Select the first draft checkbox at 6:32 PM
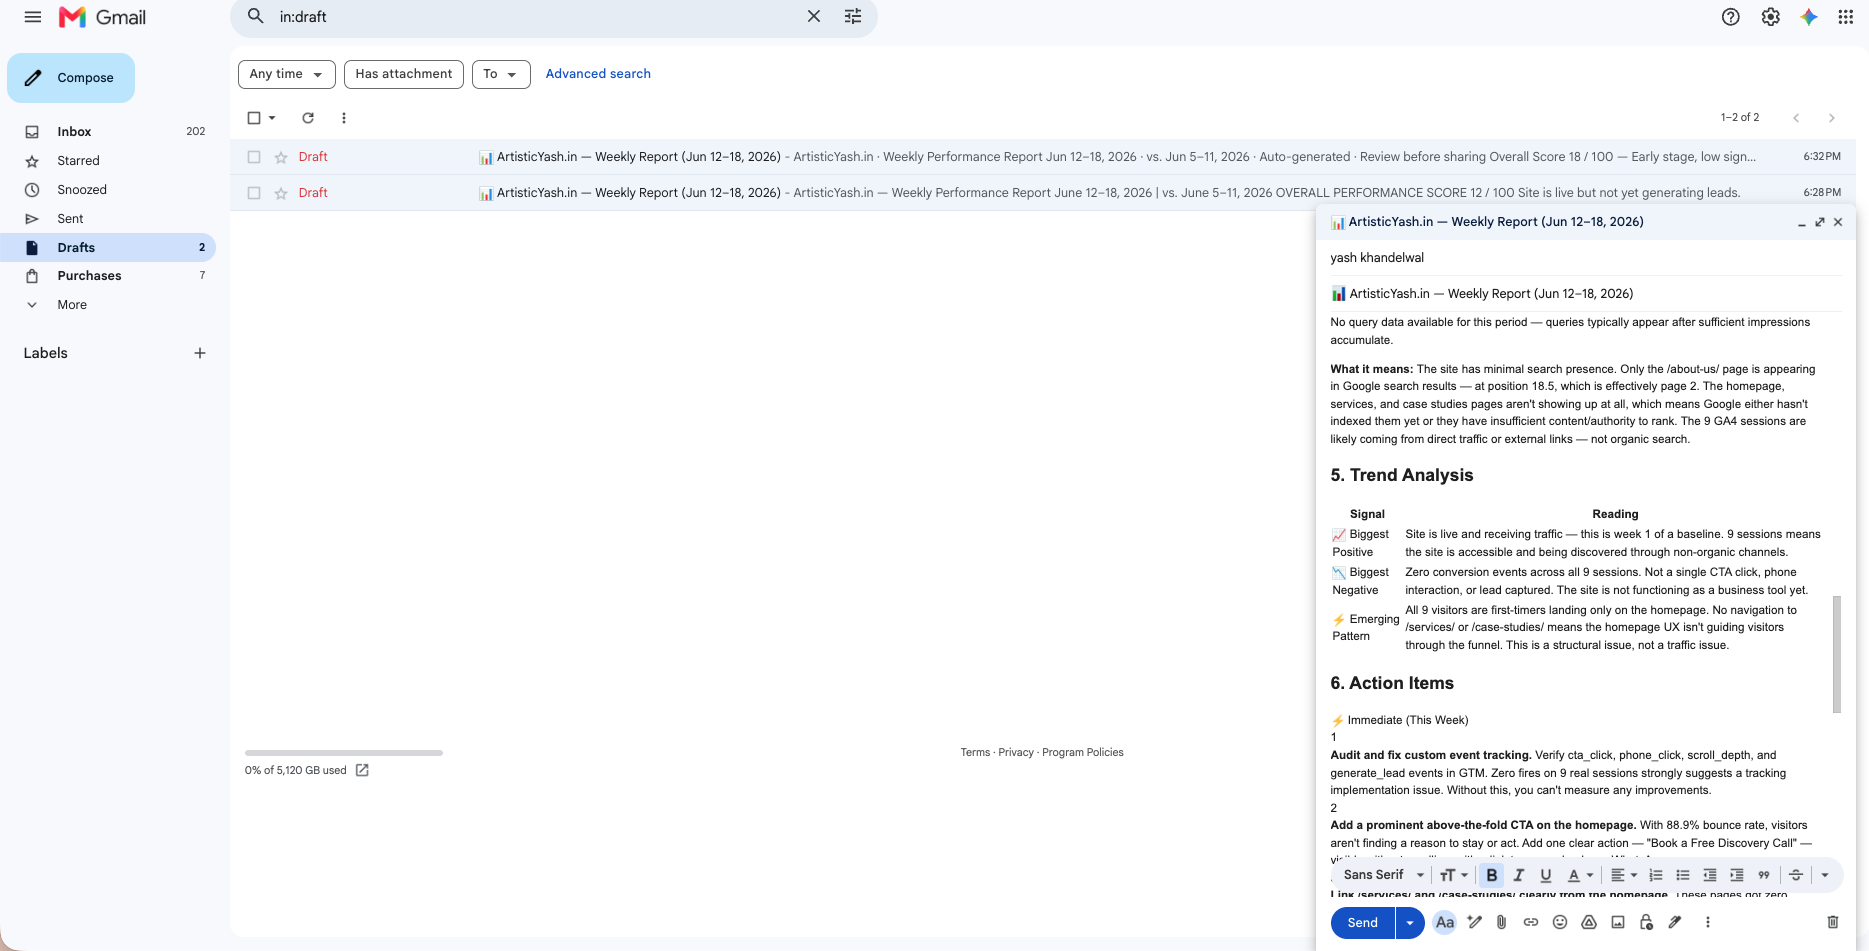Viewport: 1869px width, 951px height. 254,157
